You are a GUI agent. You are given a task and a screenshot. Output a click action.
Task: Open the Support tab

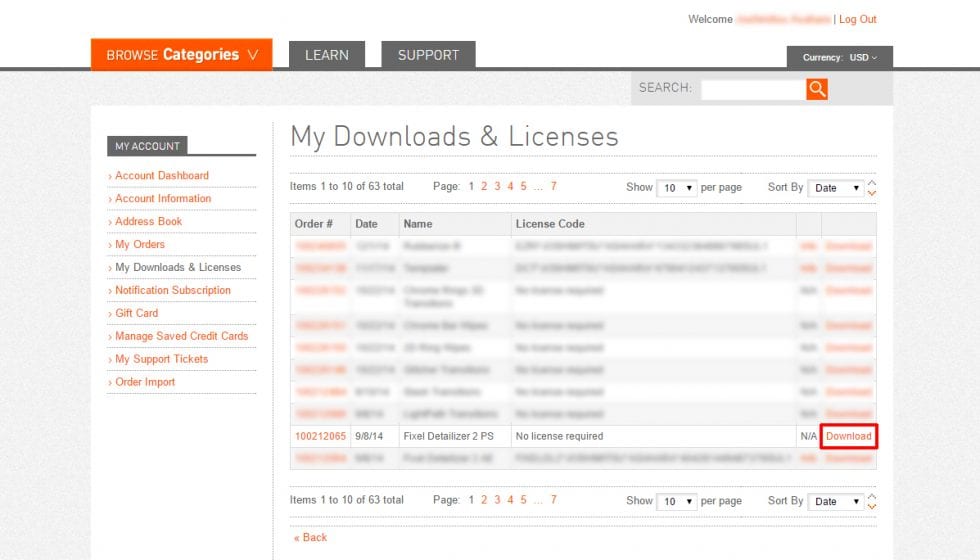point(428,56)
